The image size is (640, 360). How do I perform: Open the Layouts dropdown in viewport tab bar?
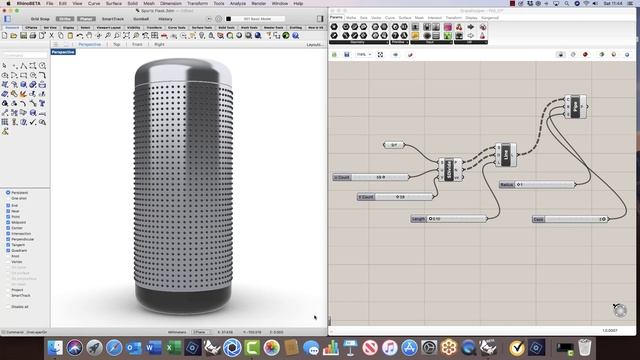pos(315,44)
